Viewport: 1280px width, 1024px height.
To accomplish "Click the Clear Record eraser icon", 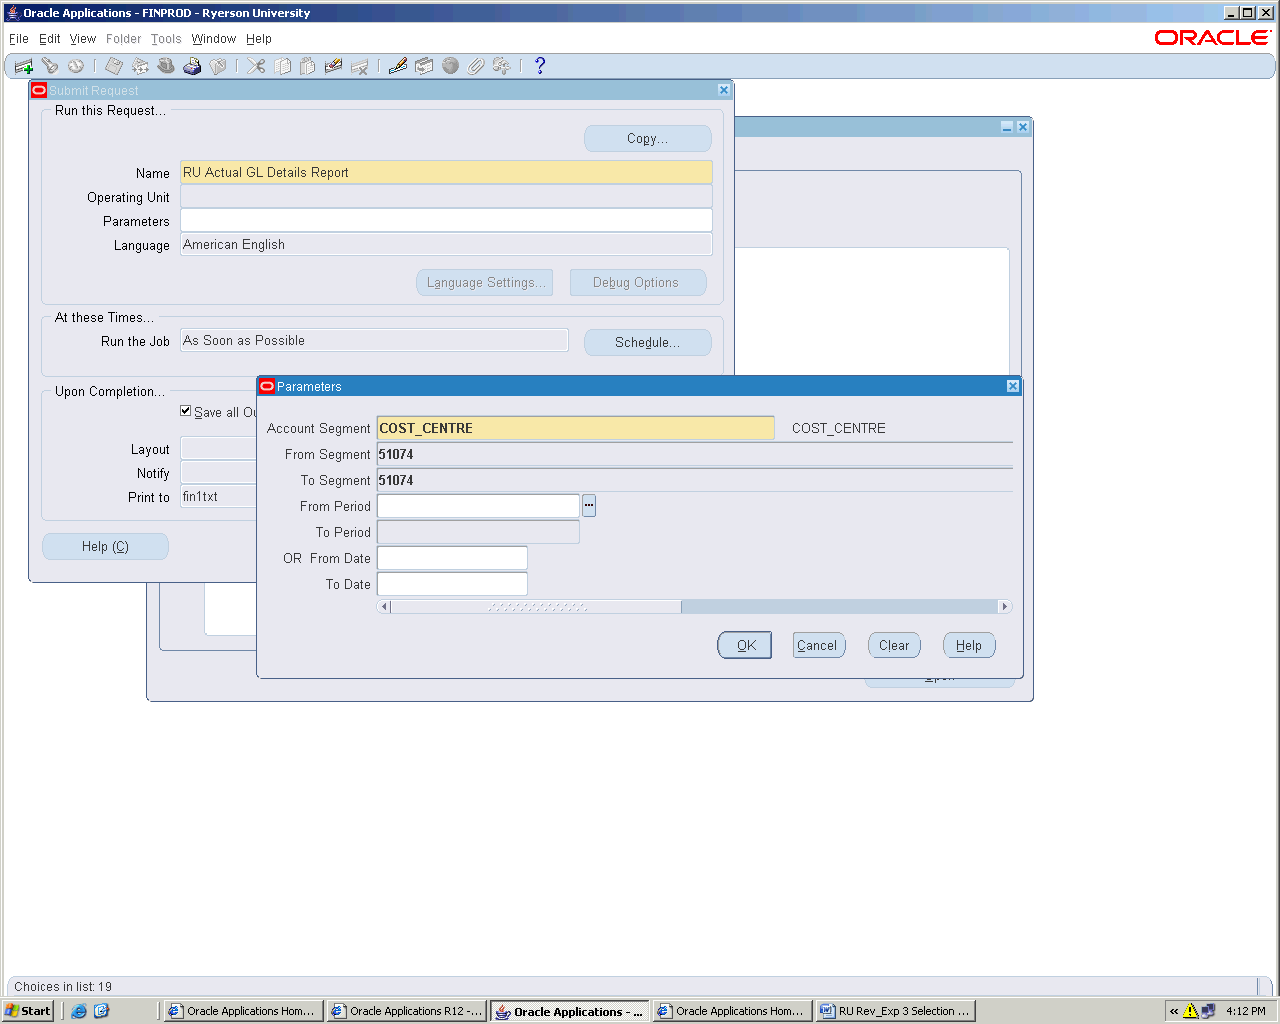I will [x=334, y=66].
